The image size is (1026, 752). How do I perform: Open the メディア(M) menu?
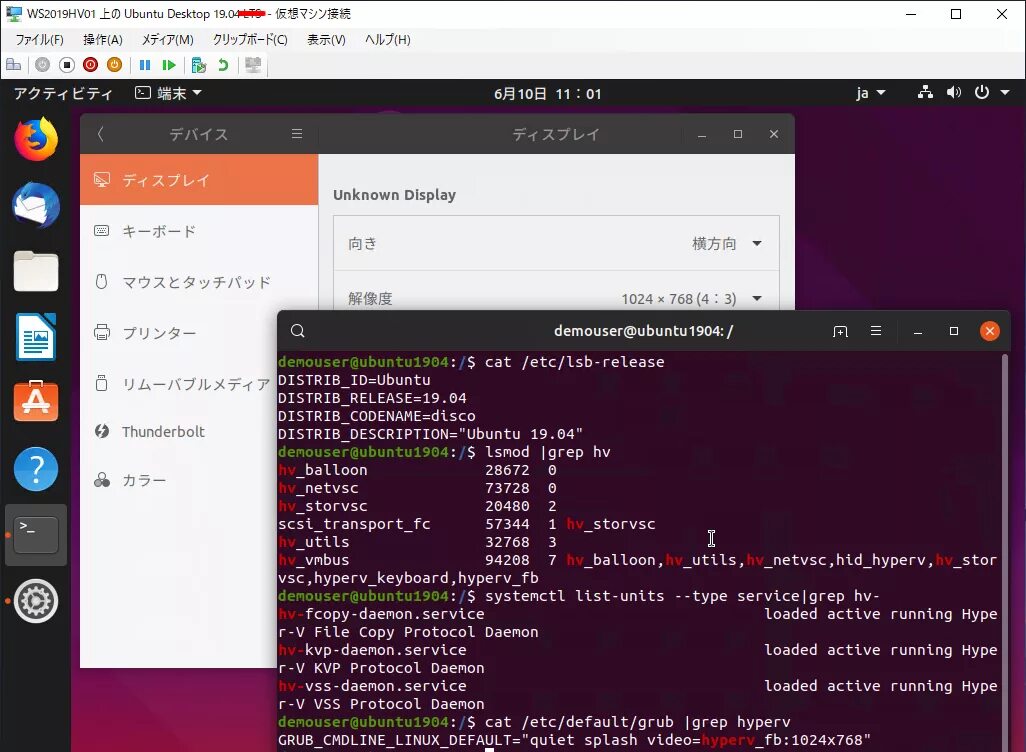pyautogui.click(x=168, y=40)
